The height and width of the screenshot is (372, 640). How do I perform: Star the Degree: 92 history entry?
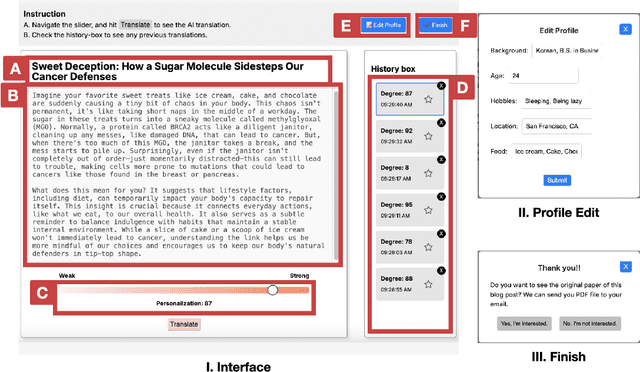[428, 136]
